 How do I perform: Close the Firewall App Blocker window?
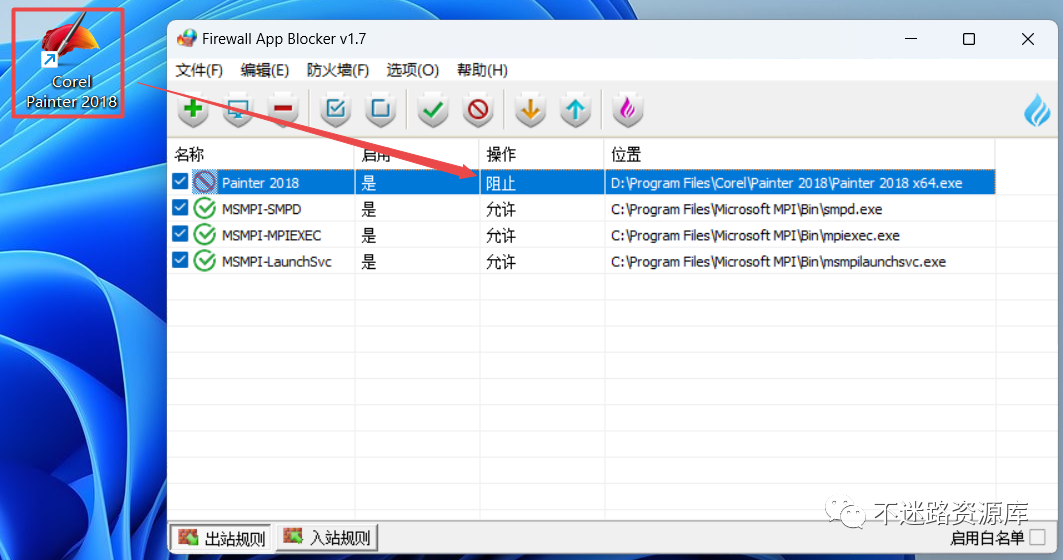tap(1028, 39)
